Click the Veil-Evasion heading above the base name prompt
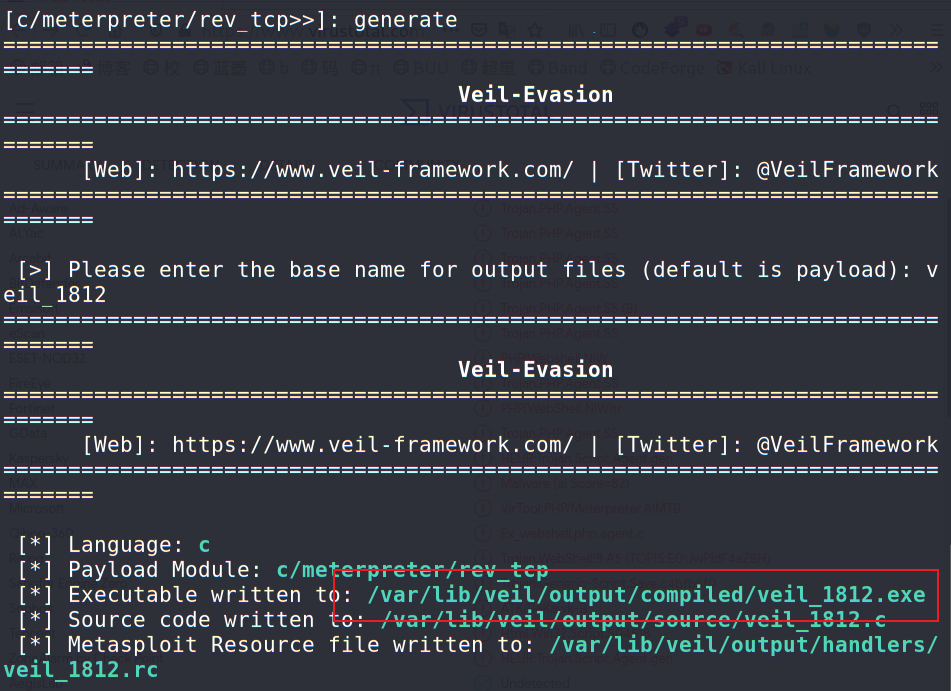Viewport: 951px width, 691px height. tap(535, 95)
